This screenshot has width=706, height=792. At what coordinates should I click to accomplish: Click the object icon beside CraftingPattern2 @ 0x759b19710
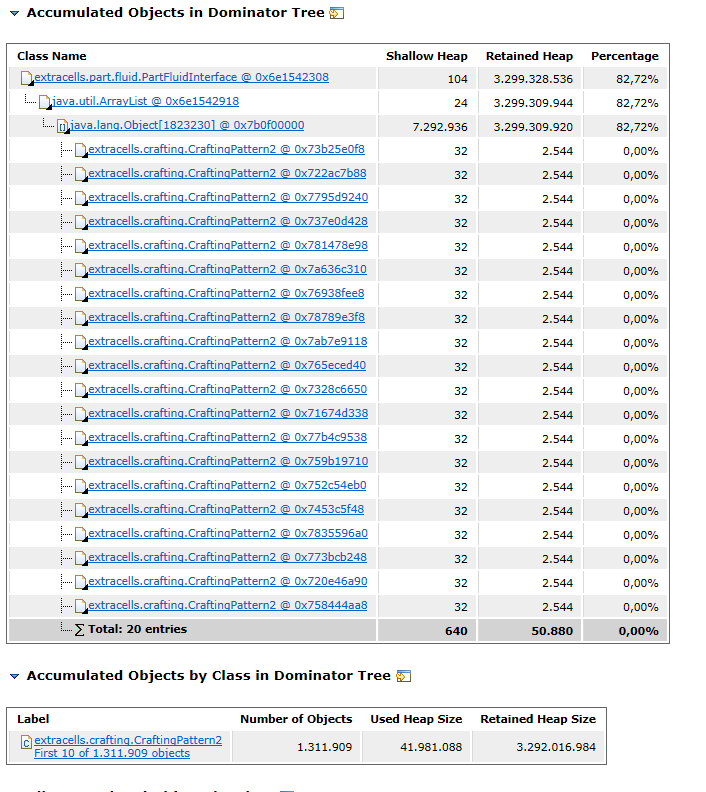click(x=81, y=462)
